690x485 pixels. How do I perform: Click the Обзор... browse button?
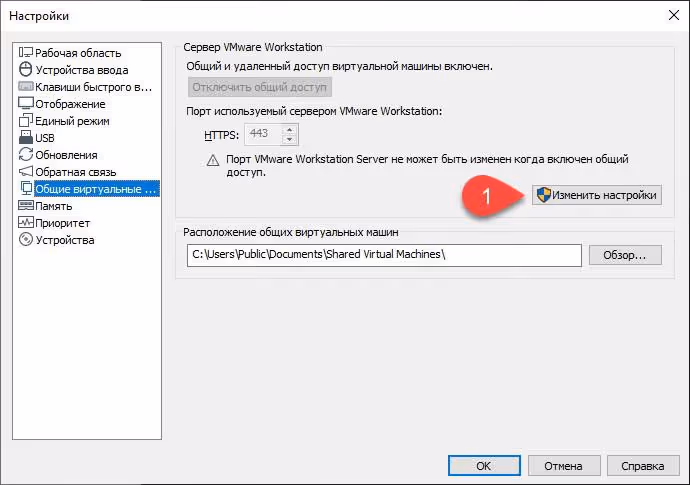[x=625, y=255]
